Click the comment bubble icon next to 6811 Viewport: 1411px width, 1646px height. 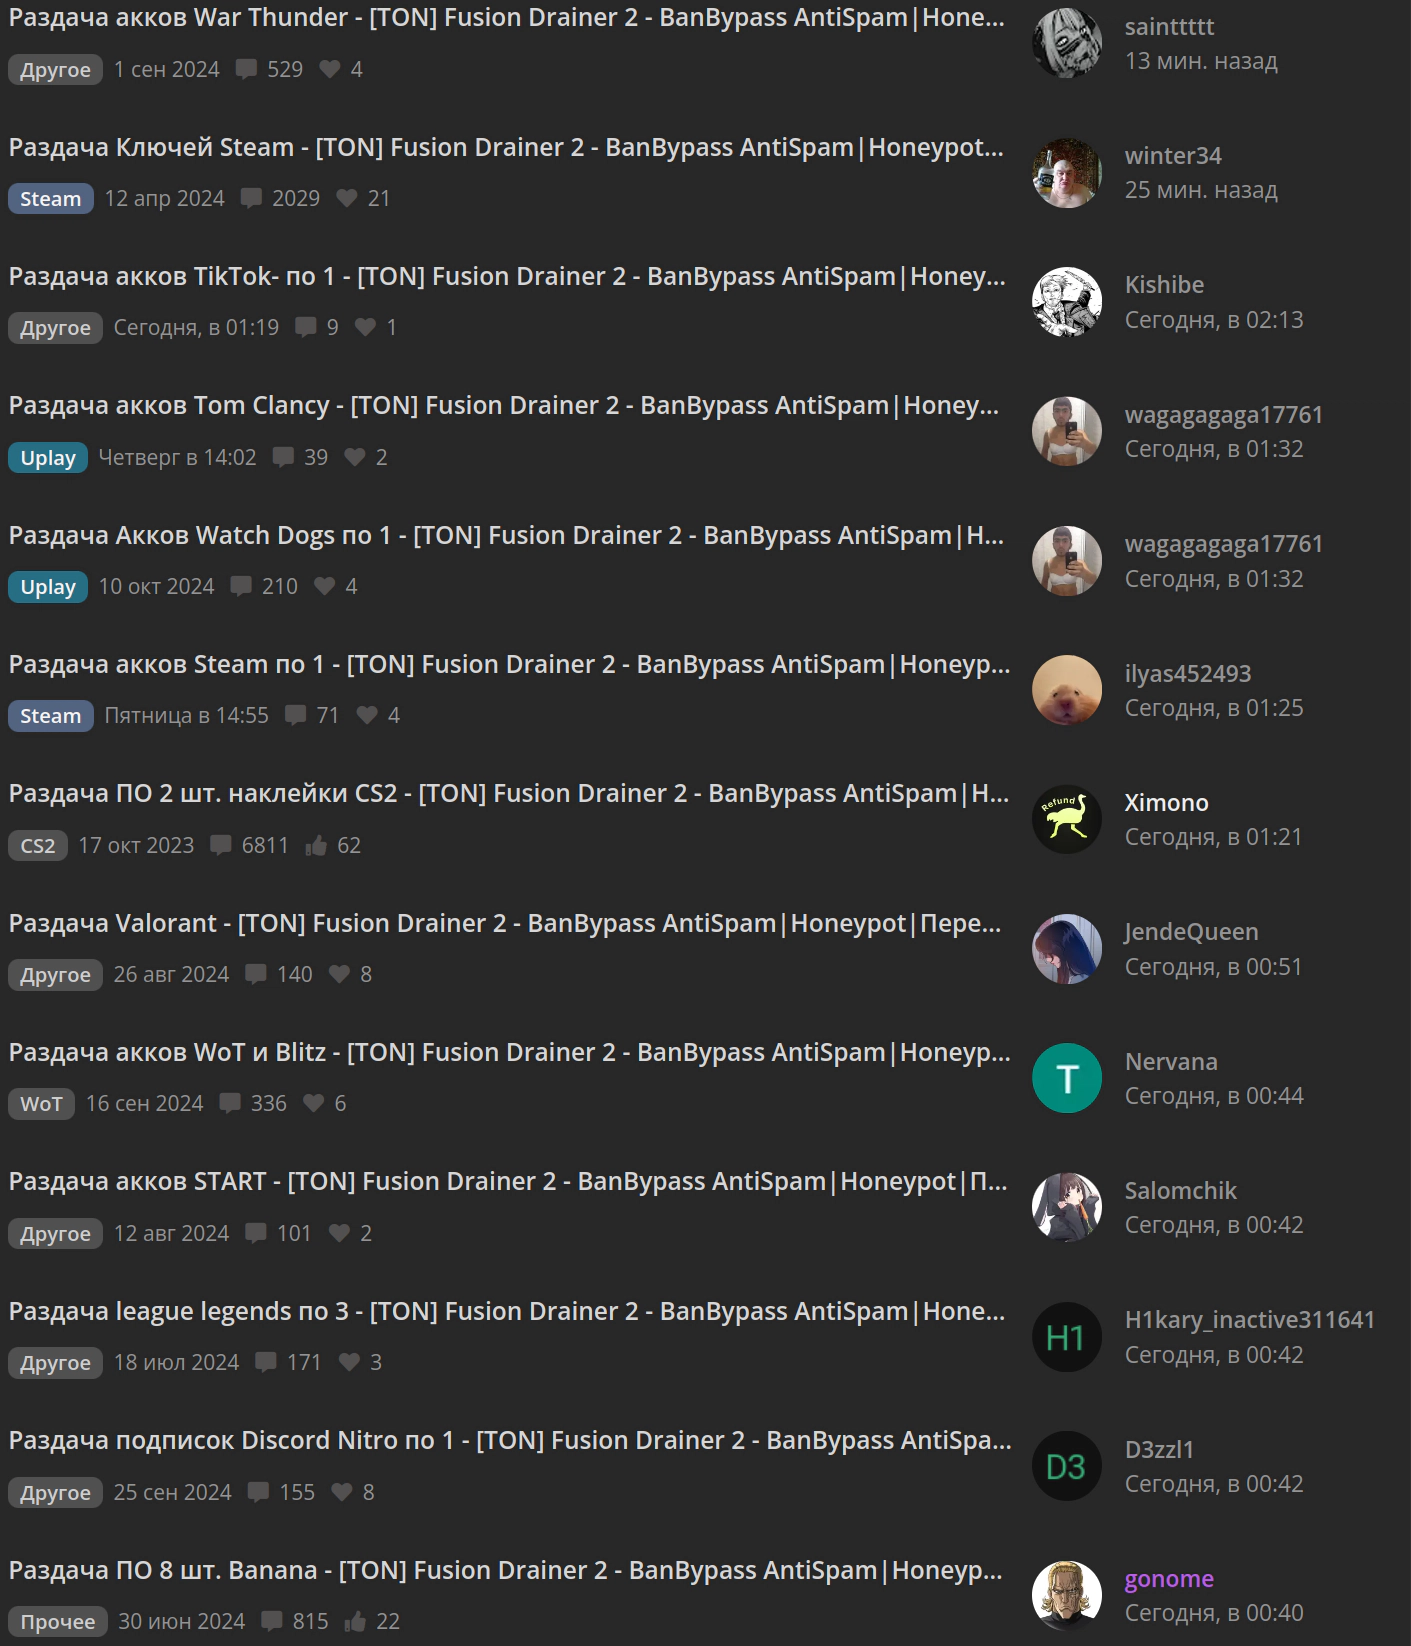(x=221, y=845)
